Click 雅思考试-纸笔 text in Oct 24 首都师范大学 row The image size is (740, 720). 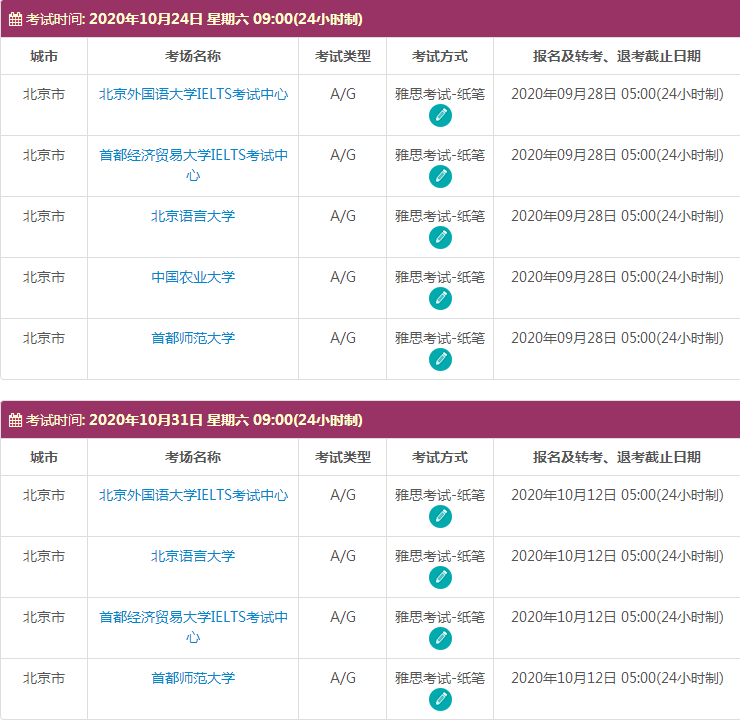tap(440, 338)
